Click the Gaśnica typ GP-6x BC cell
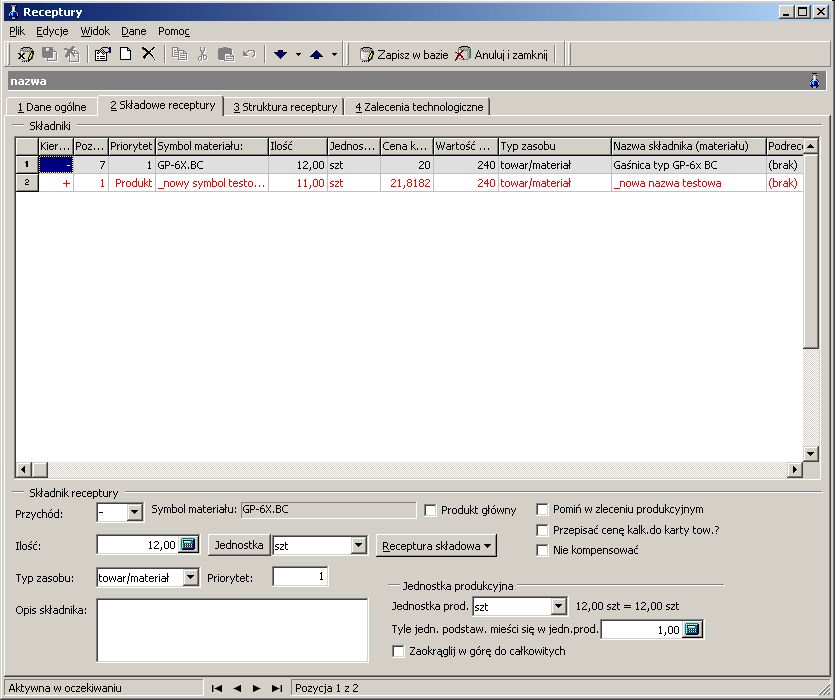 pos(689,165)
